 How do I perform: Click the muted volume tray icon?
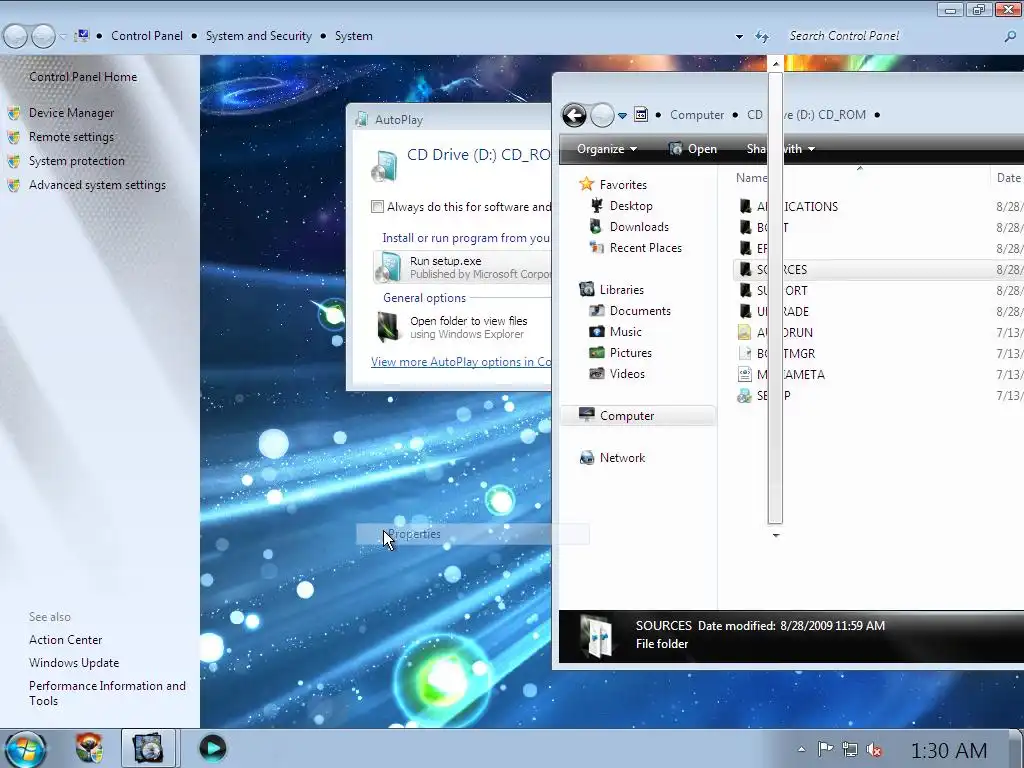874,750
